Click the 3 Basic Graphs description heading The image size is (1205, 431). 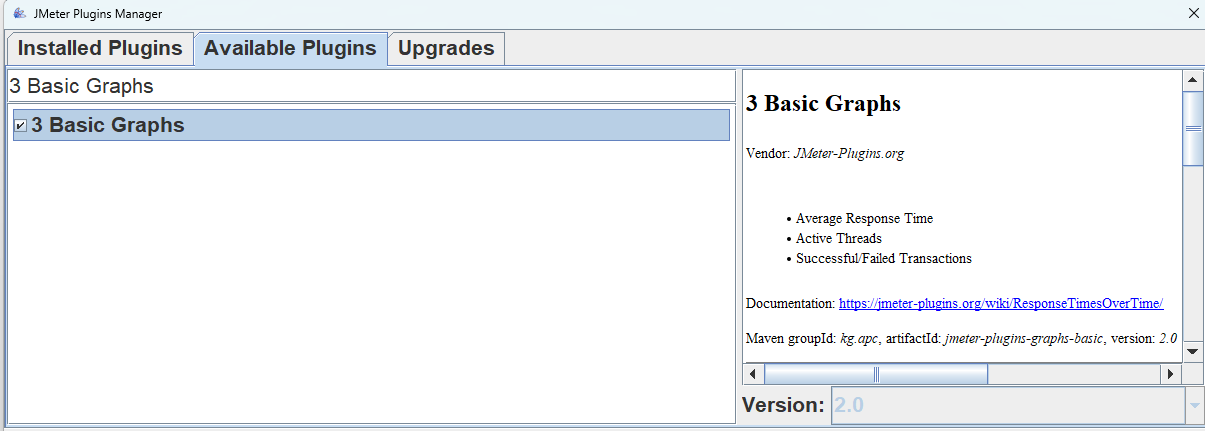coord(823,104)
